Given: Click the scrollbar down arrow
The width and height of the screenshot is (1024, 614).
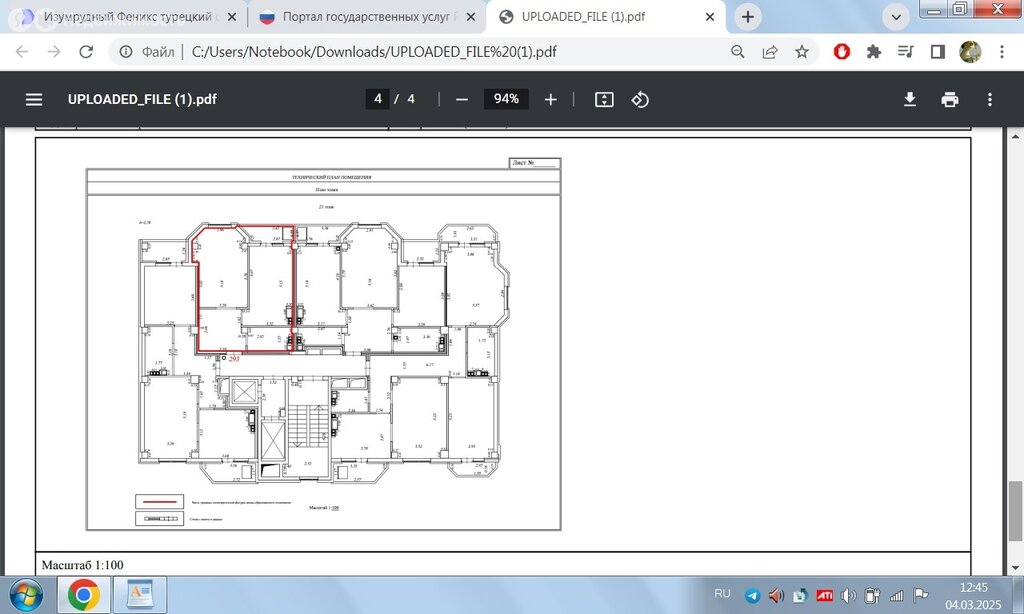Looking at the screenshot, I should pos(1015,568).
